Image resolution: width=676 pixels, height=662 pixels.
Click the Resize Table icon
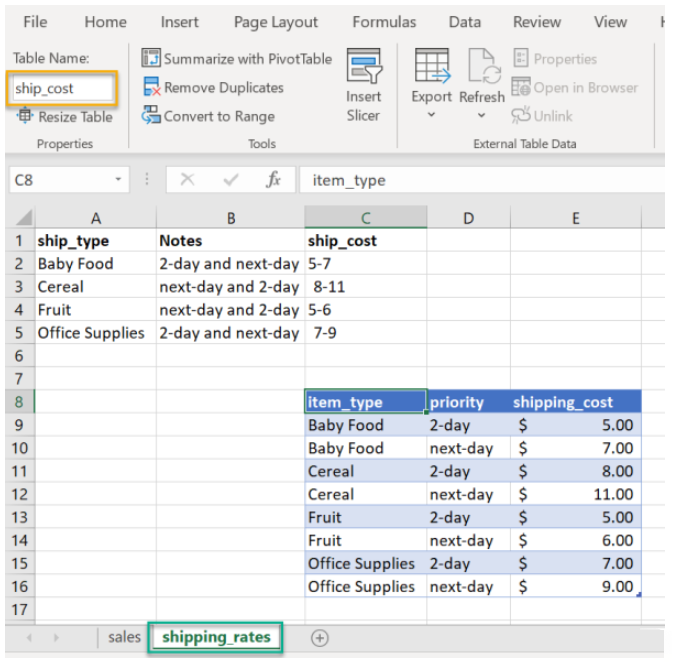coord(25,116)
